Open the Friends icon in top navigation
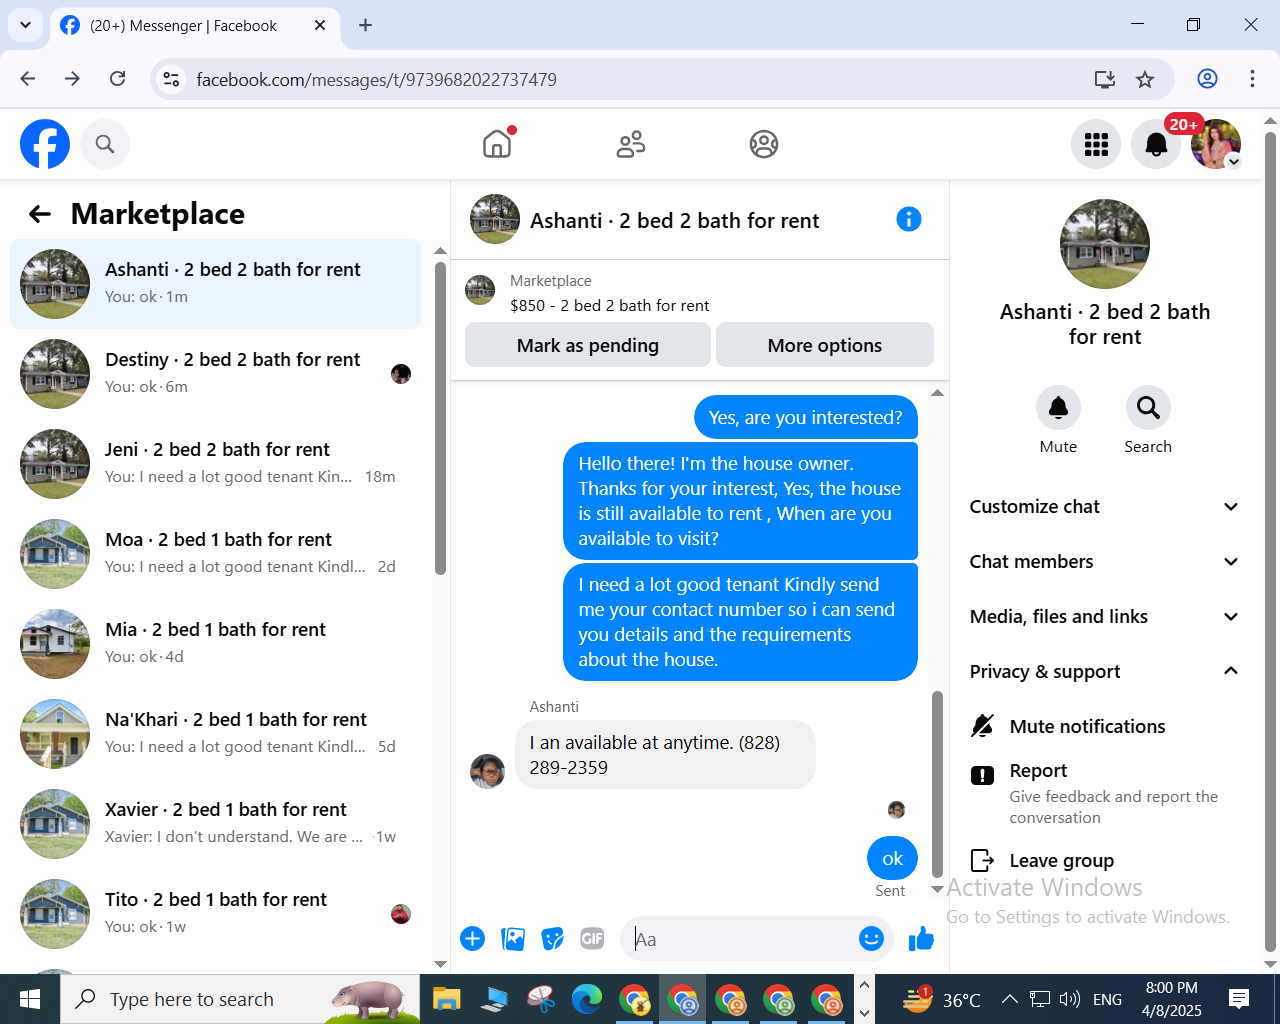1280x1024 pixels. click(x=631, y=144)
